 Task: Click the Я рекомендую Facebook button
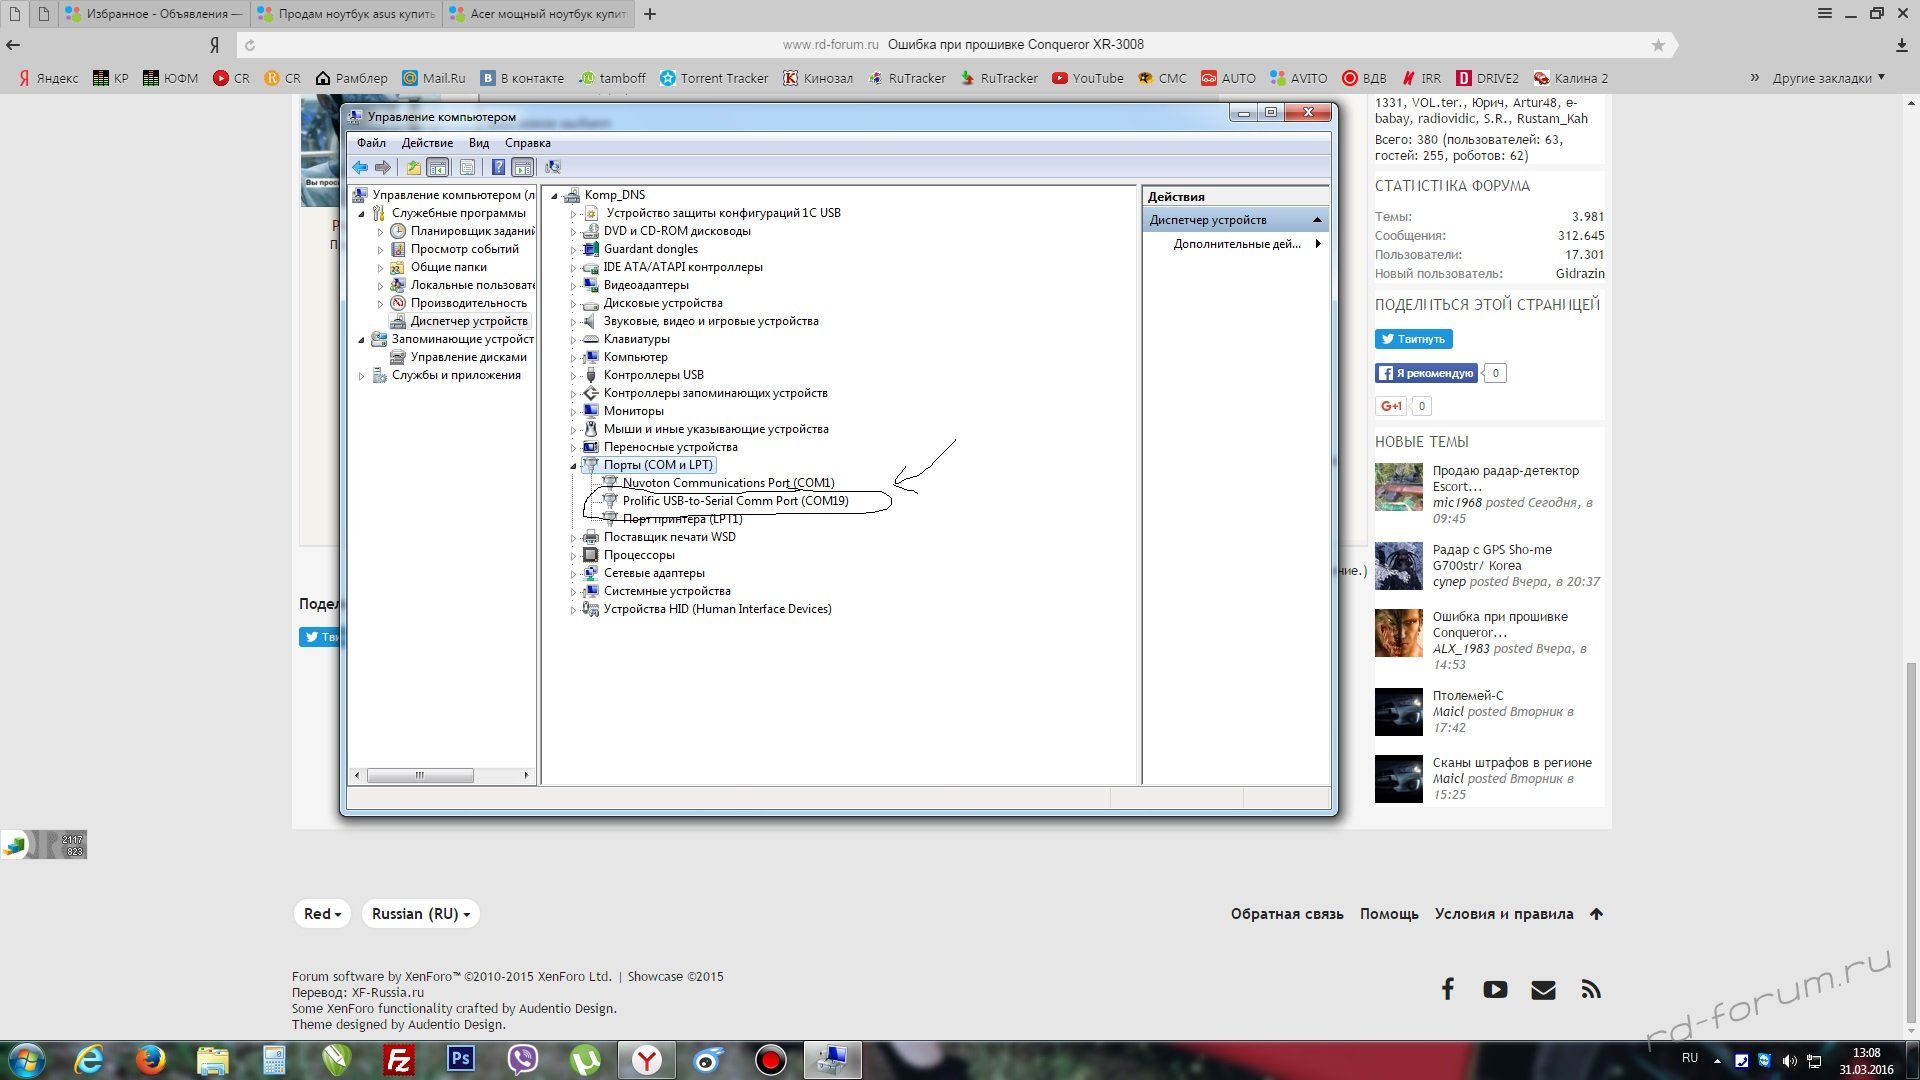[1426, 373]
